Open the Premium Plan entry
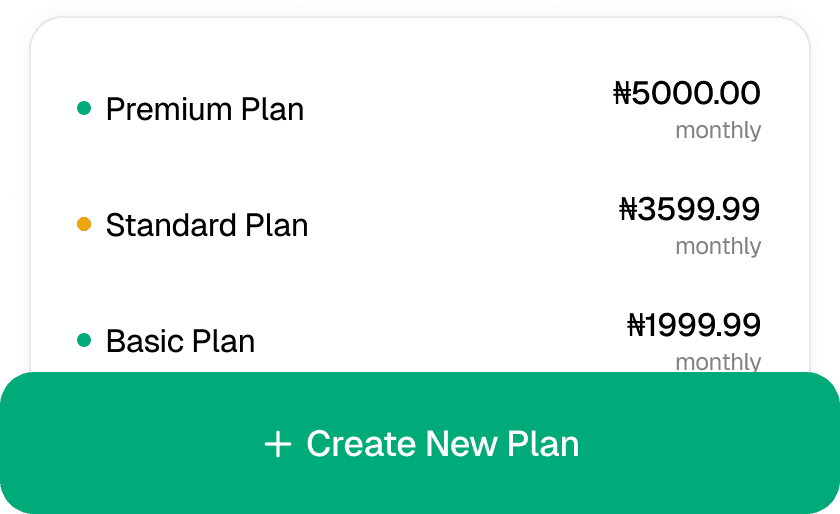840x514 pixels. [x=204, y=109]
